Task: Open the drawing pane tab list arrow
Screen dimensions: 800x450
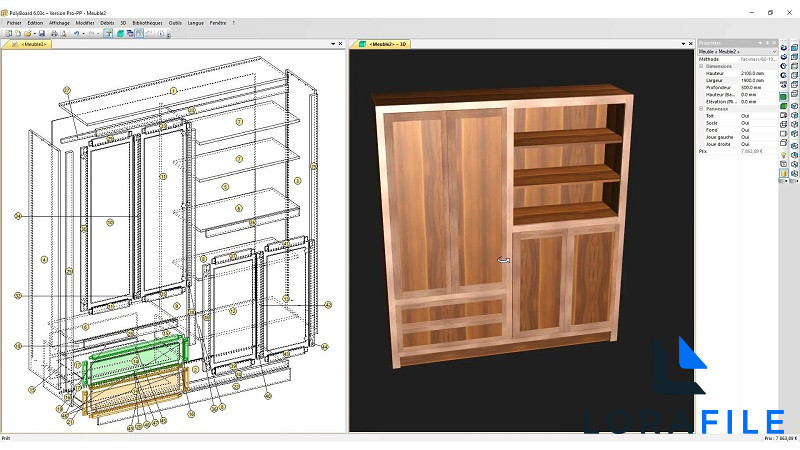Action: (x=333, y=44)
